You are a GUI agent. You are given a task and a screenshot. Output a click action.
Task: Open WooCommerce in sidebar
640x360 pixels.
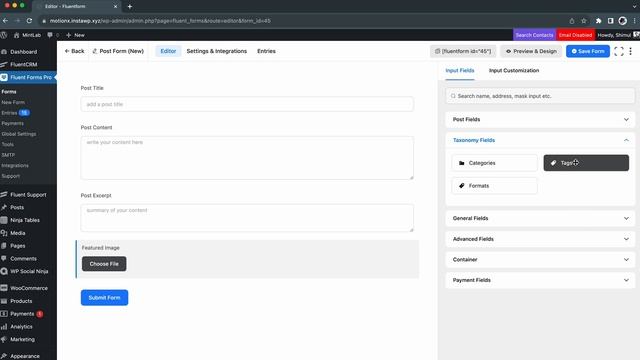[29, 288]
